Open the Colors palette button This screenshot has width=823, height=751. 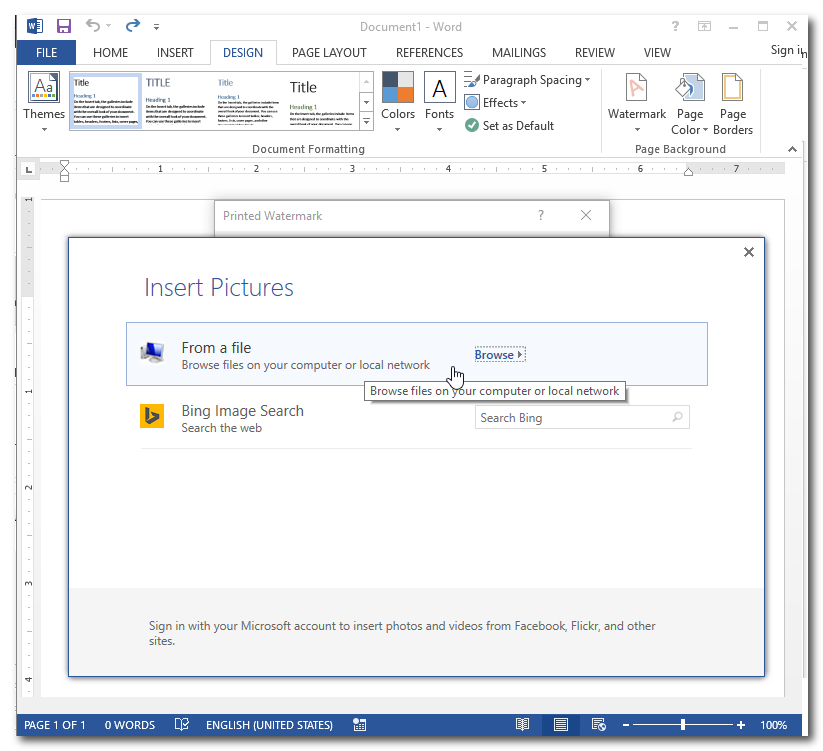coord(397,101)
